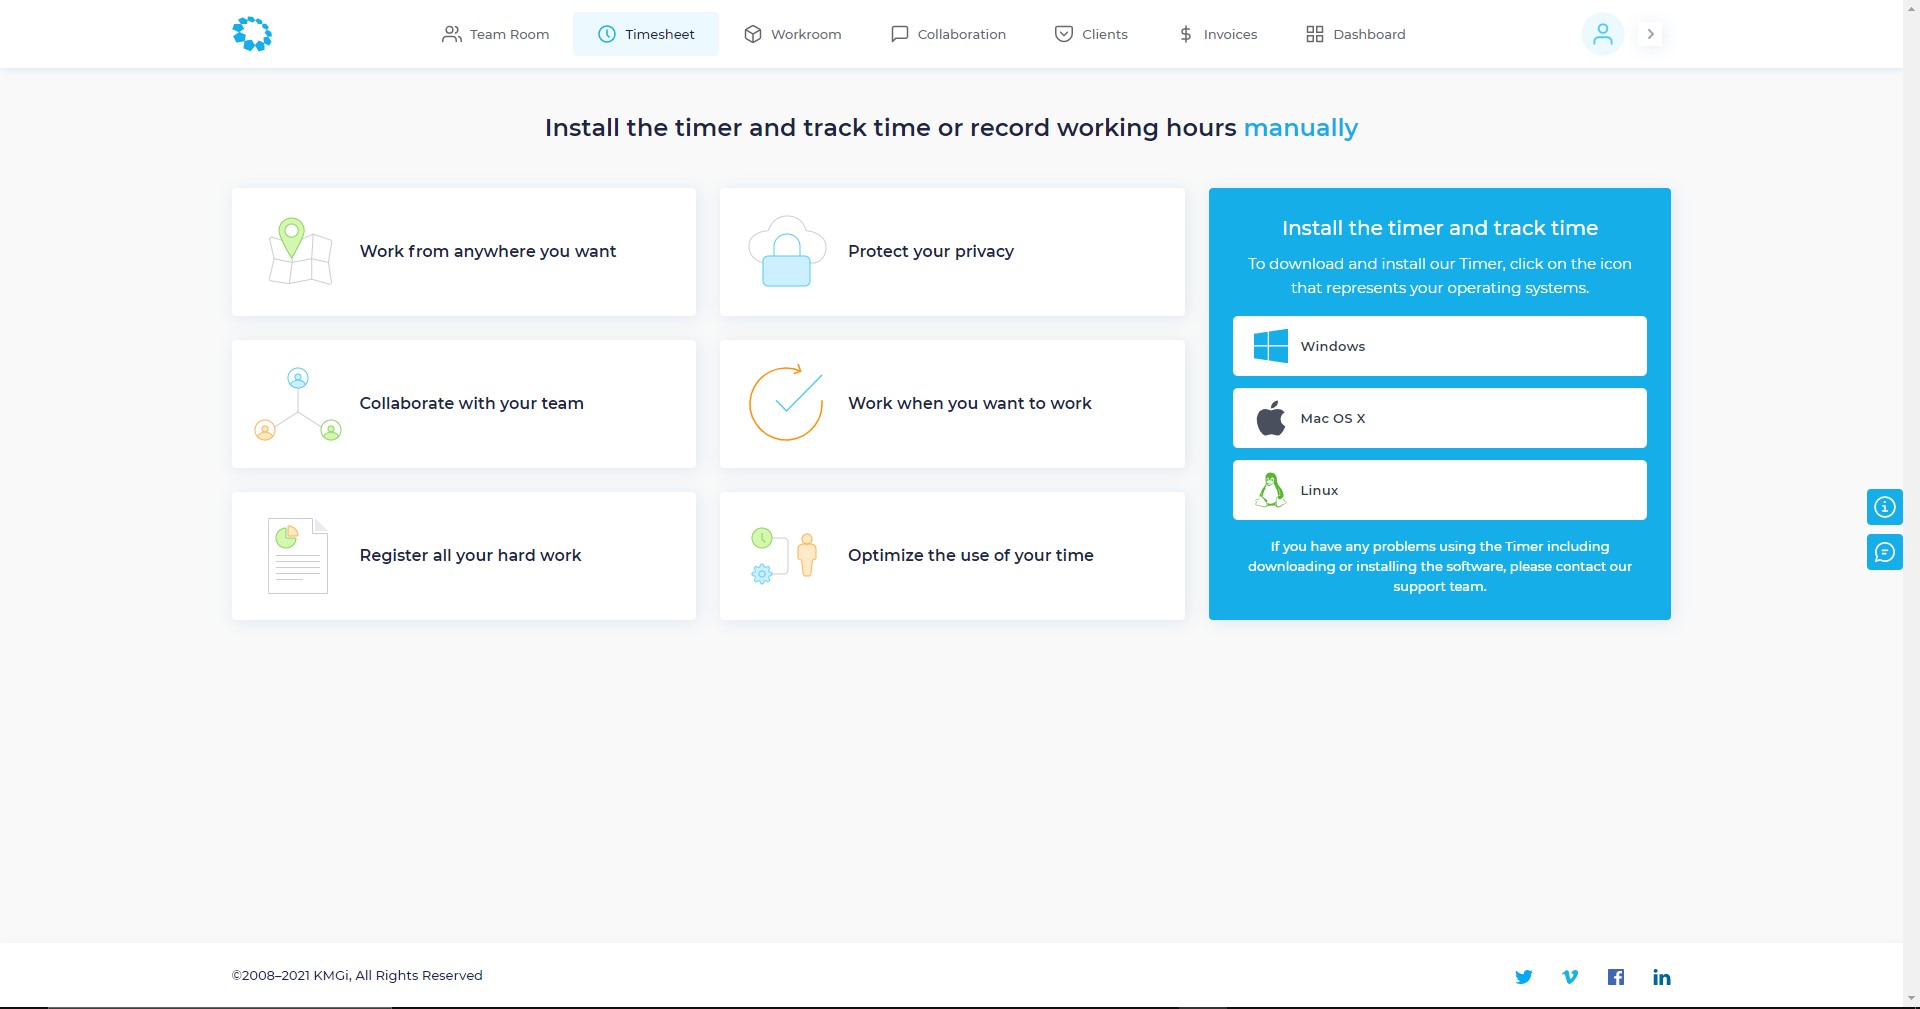Open the Team Room tab
This screenshot has width=1920, height=1009.
point(496,34)
